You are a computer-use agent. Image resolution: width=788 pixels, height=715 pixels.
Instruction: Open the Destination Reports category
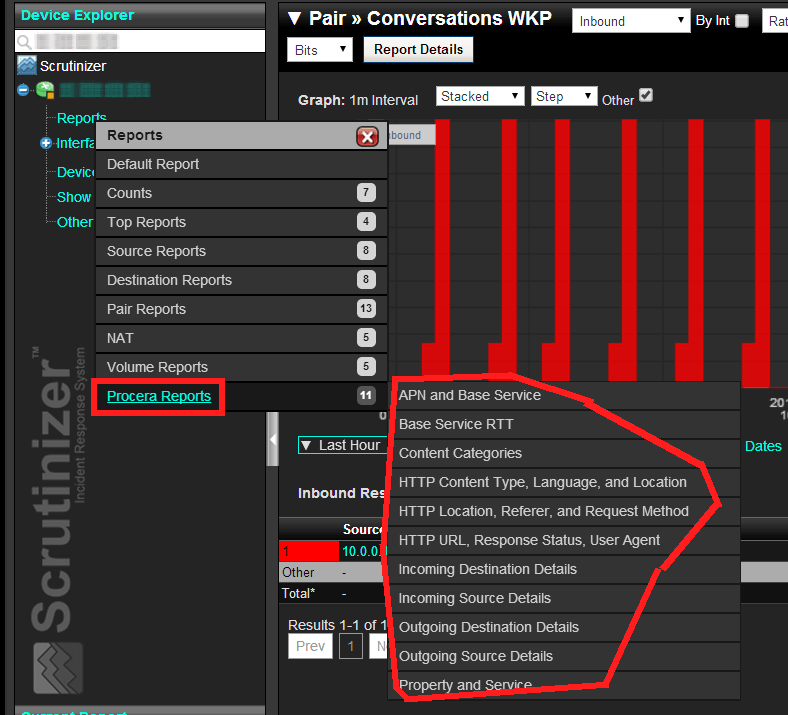click(x=241, y=280)
